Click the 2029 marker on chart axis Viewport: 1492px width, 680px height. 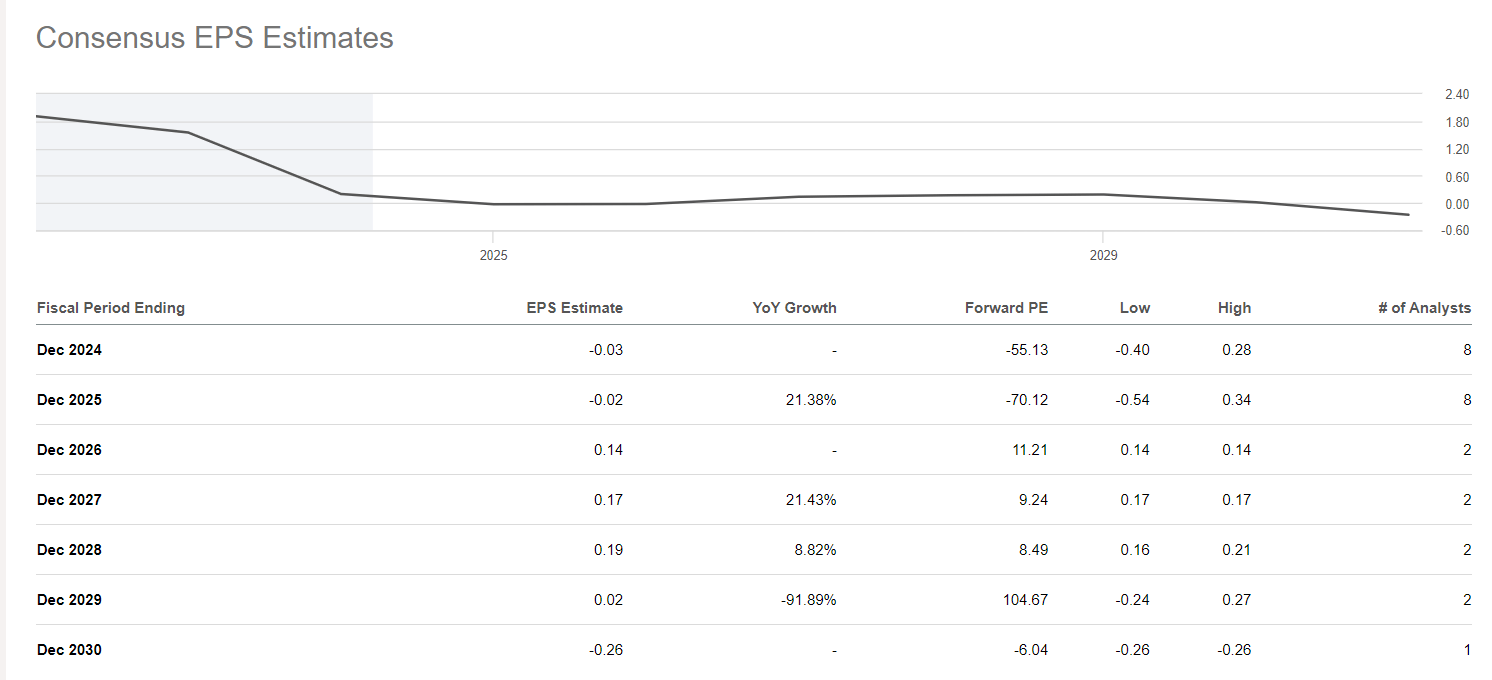tap(1103, 256)
